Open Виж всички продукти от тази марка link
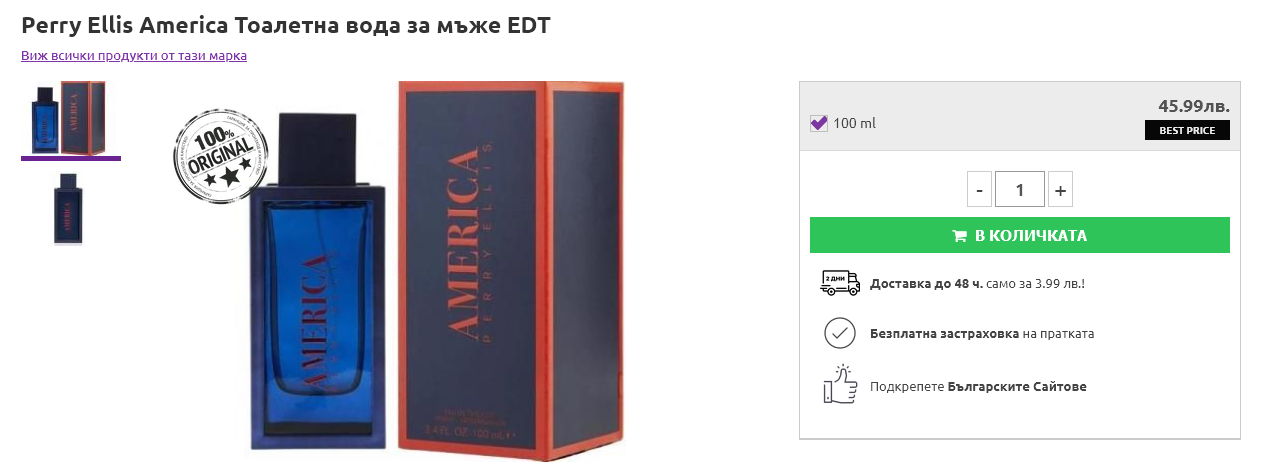This screenshot has width=1275, height=472. [134, 56]
